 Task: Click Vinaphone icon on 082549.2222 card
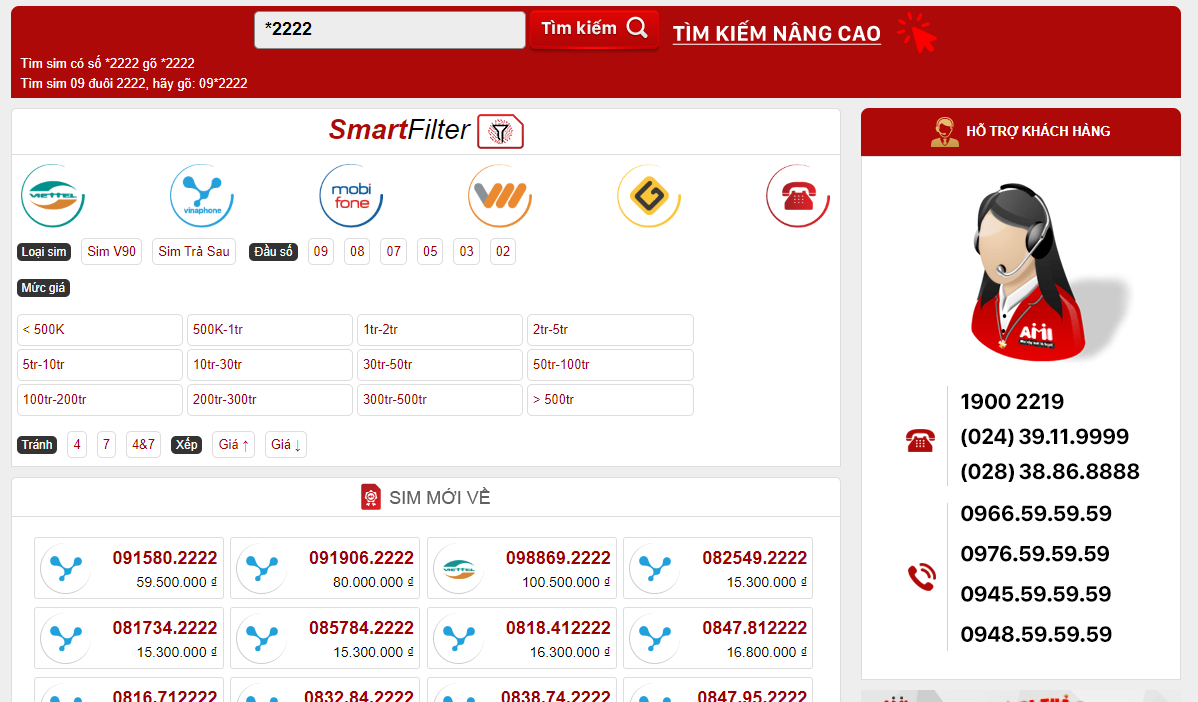pos(656,568)
